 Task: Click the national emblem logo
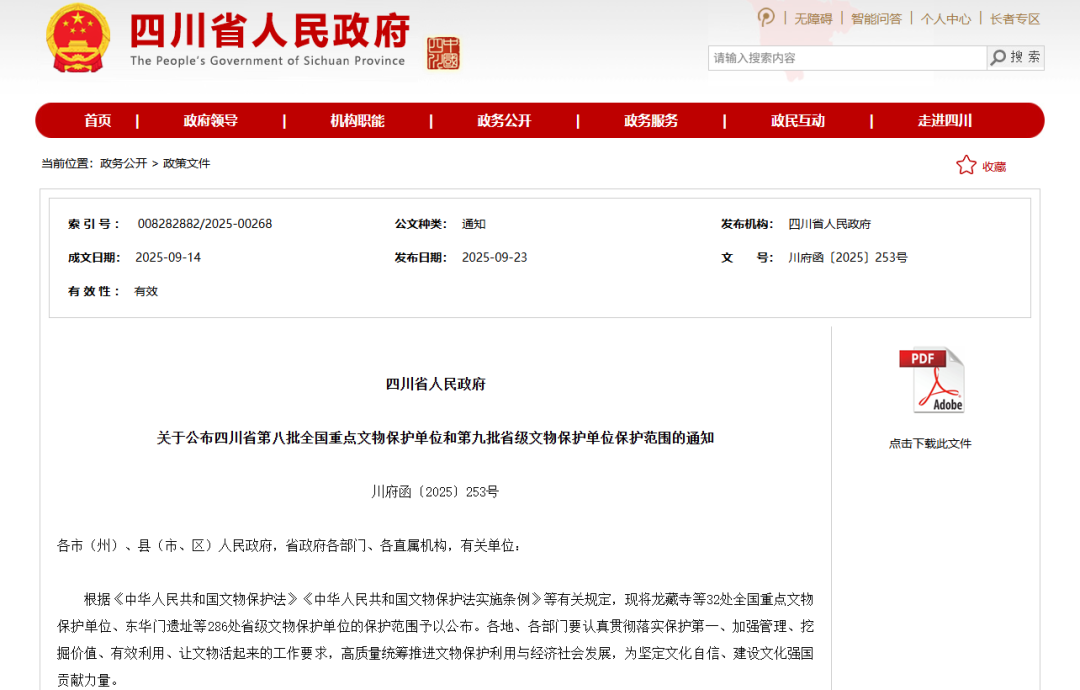(78, 39)
